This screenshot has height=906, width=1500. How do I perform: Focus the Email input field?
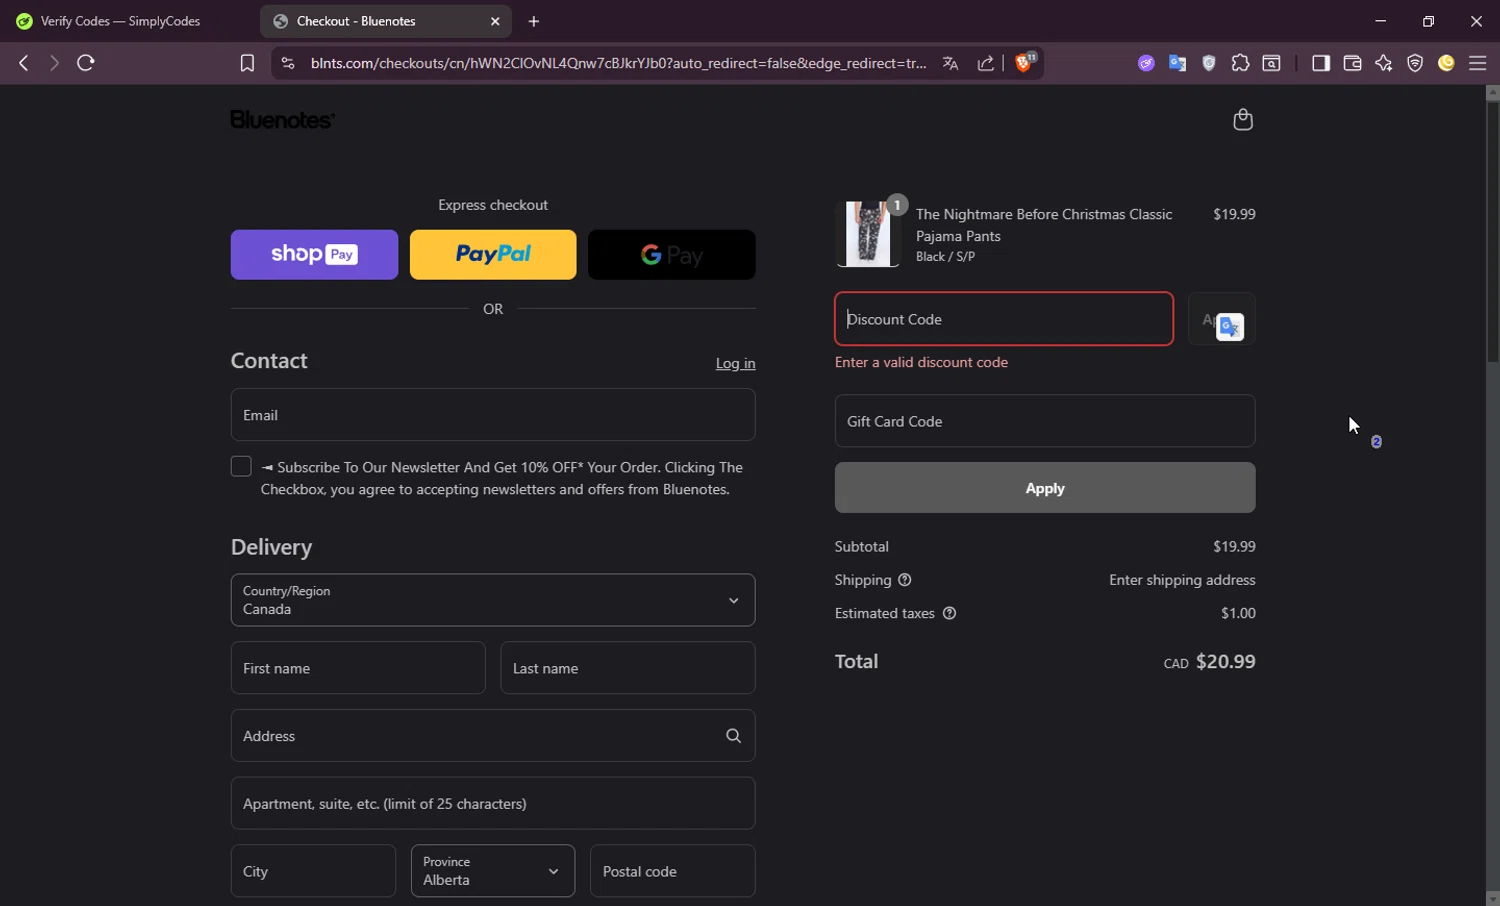coord(493,415)
